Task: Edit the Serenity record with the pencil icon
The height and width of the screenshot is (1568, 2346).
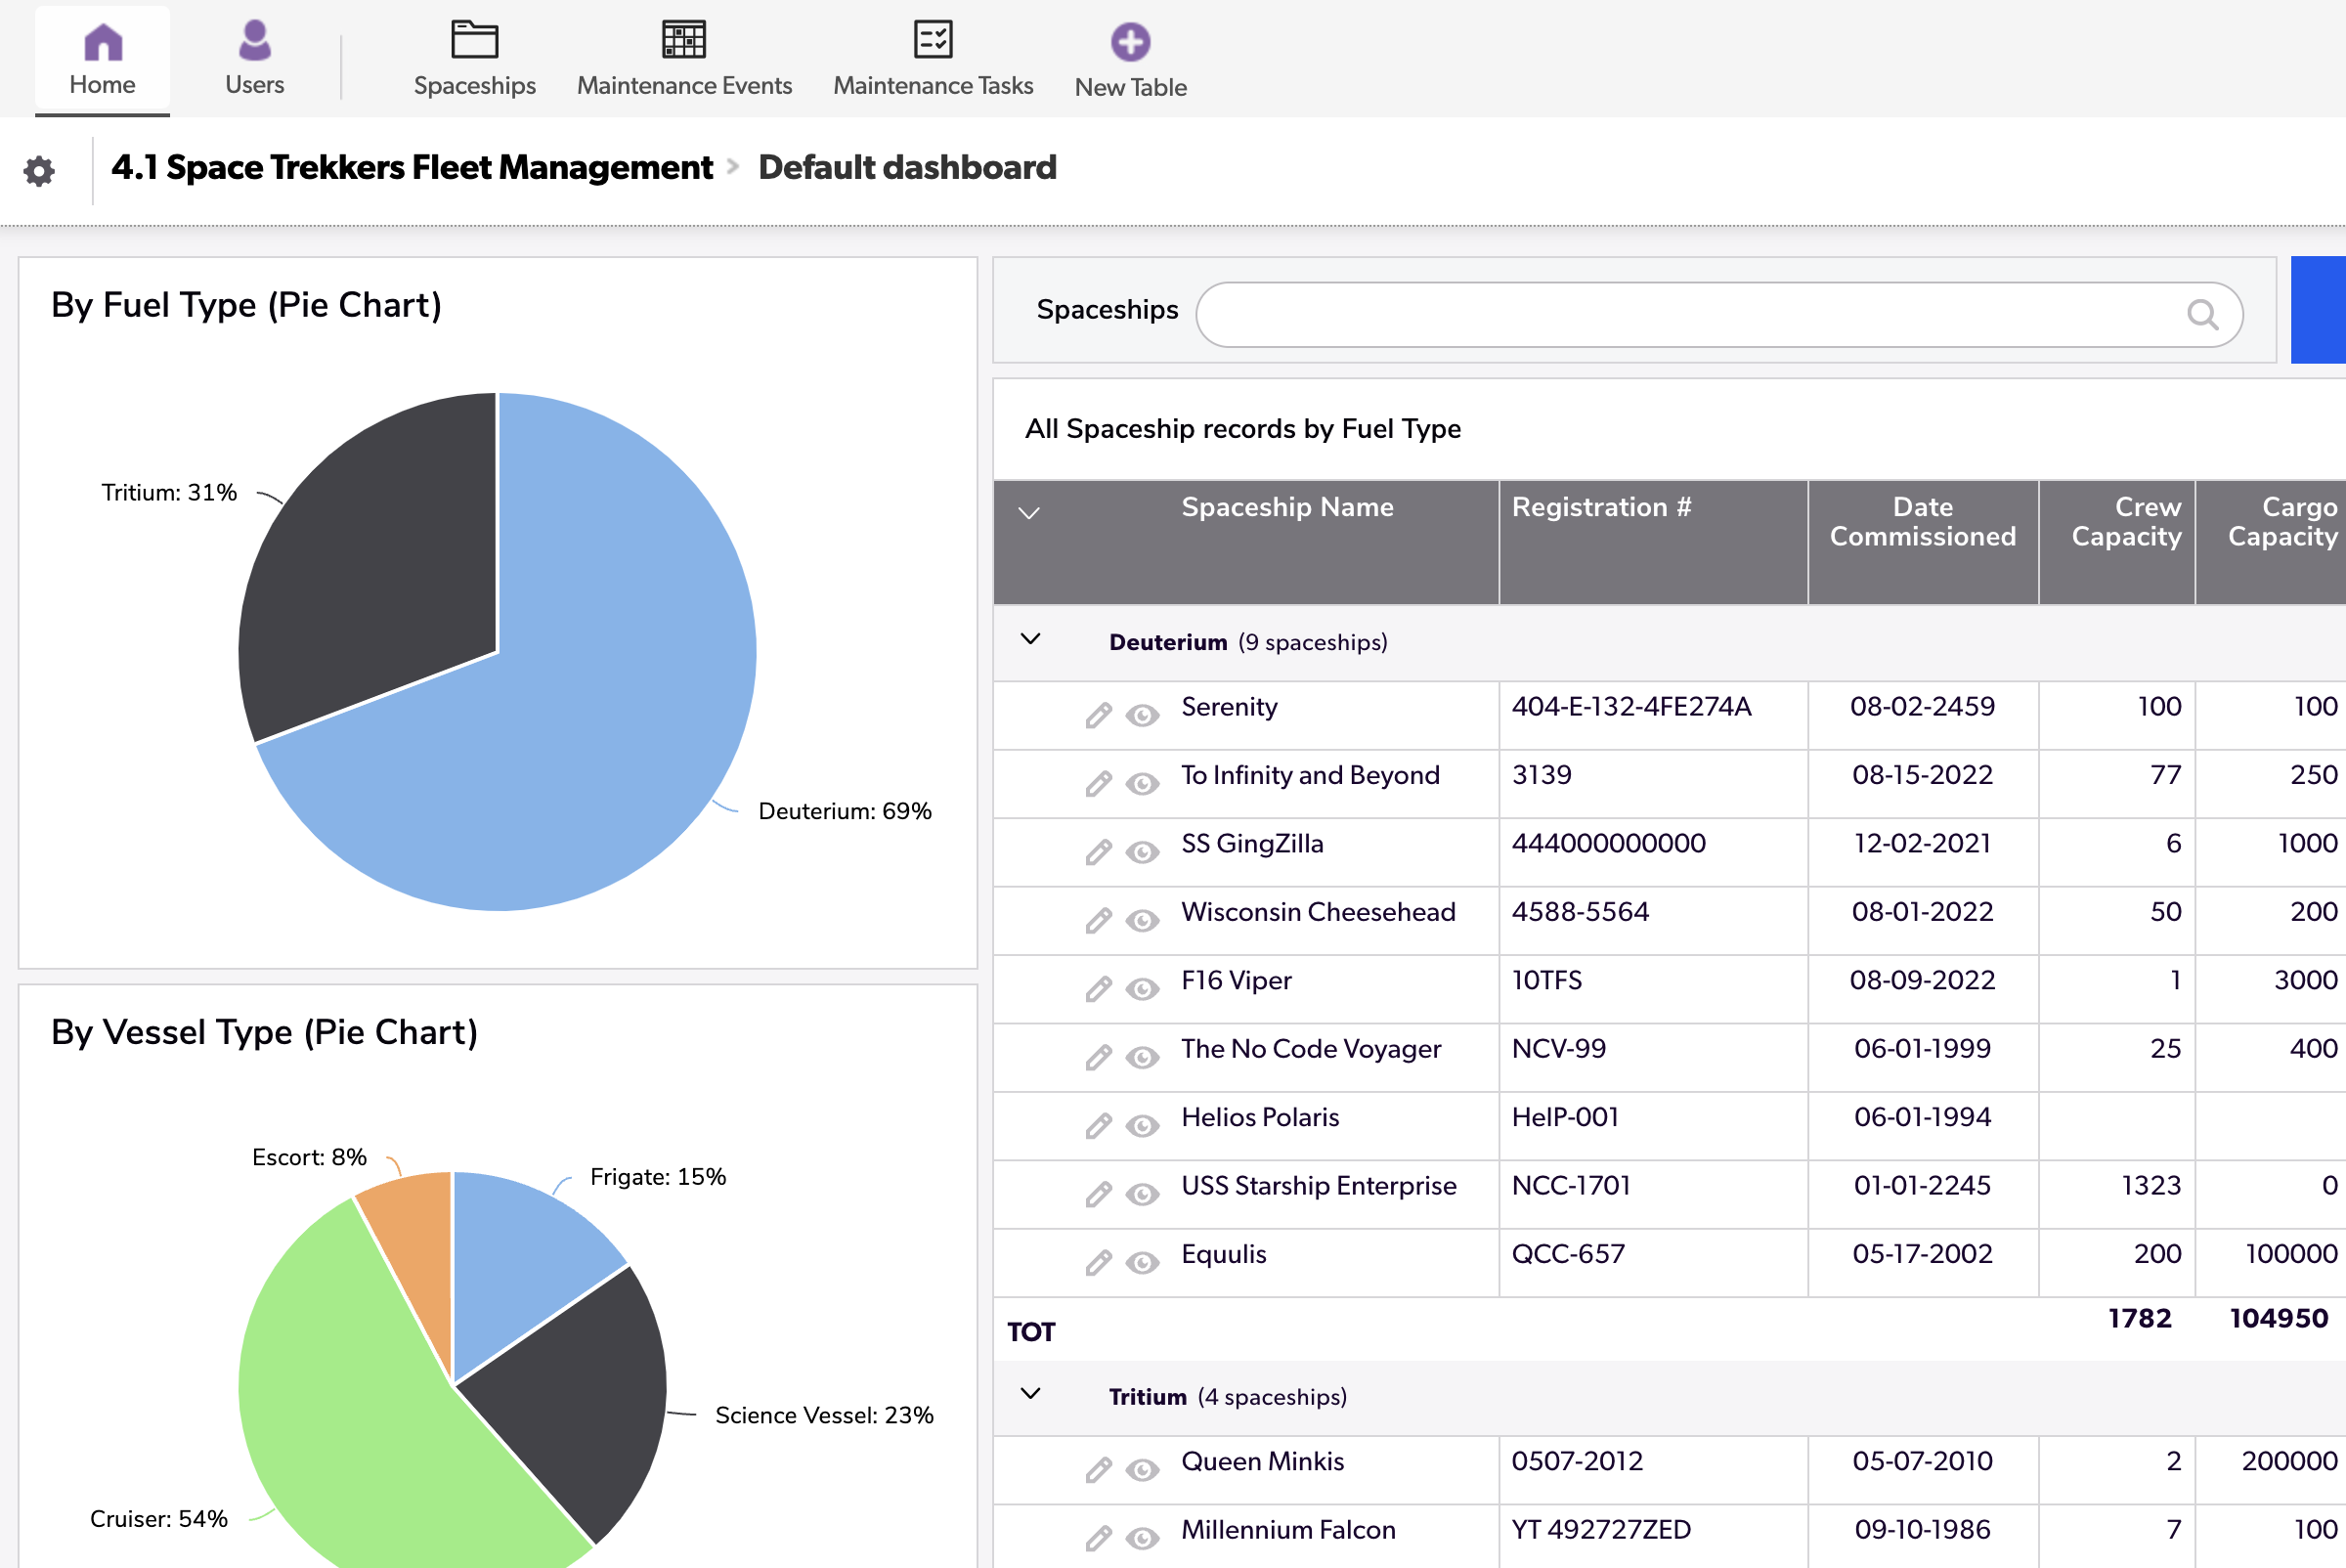Action: coord(1097,714)
